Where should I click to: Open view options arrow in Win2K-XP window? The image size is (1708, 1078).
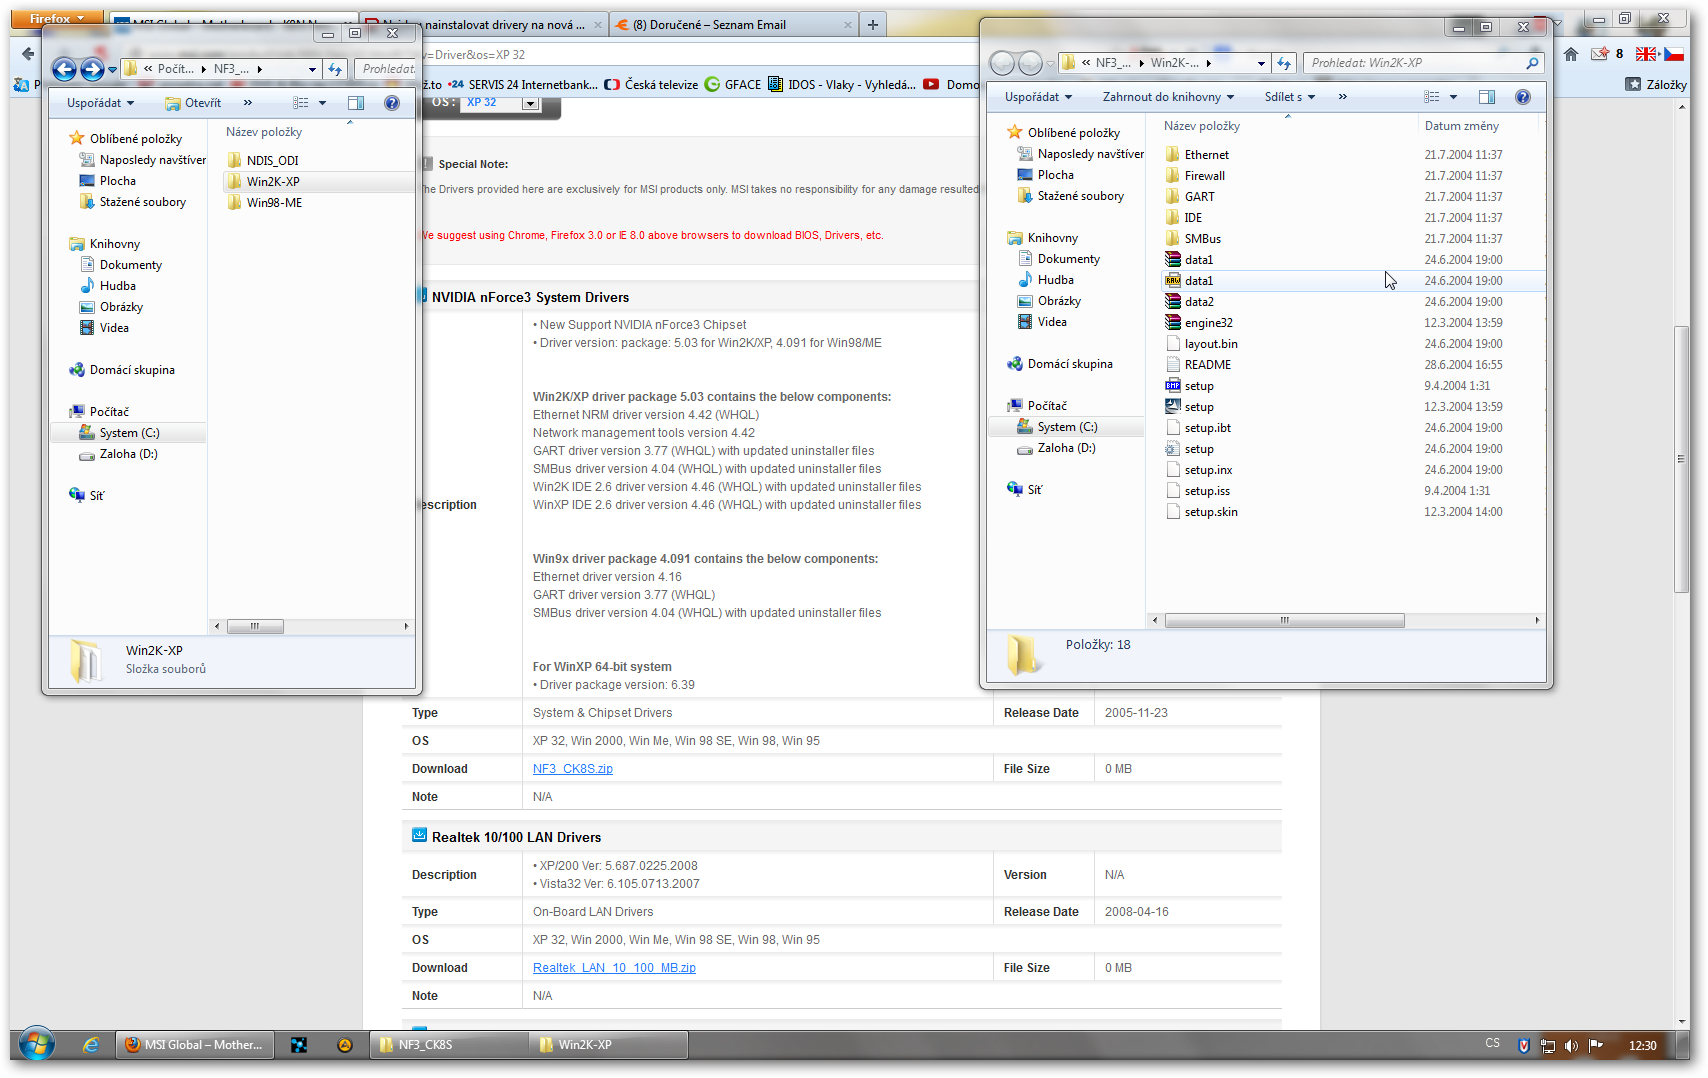coord(1453,97)
